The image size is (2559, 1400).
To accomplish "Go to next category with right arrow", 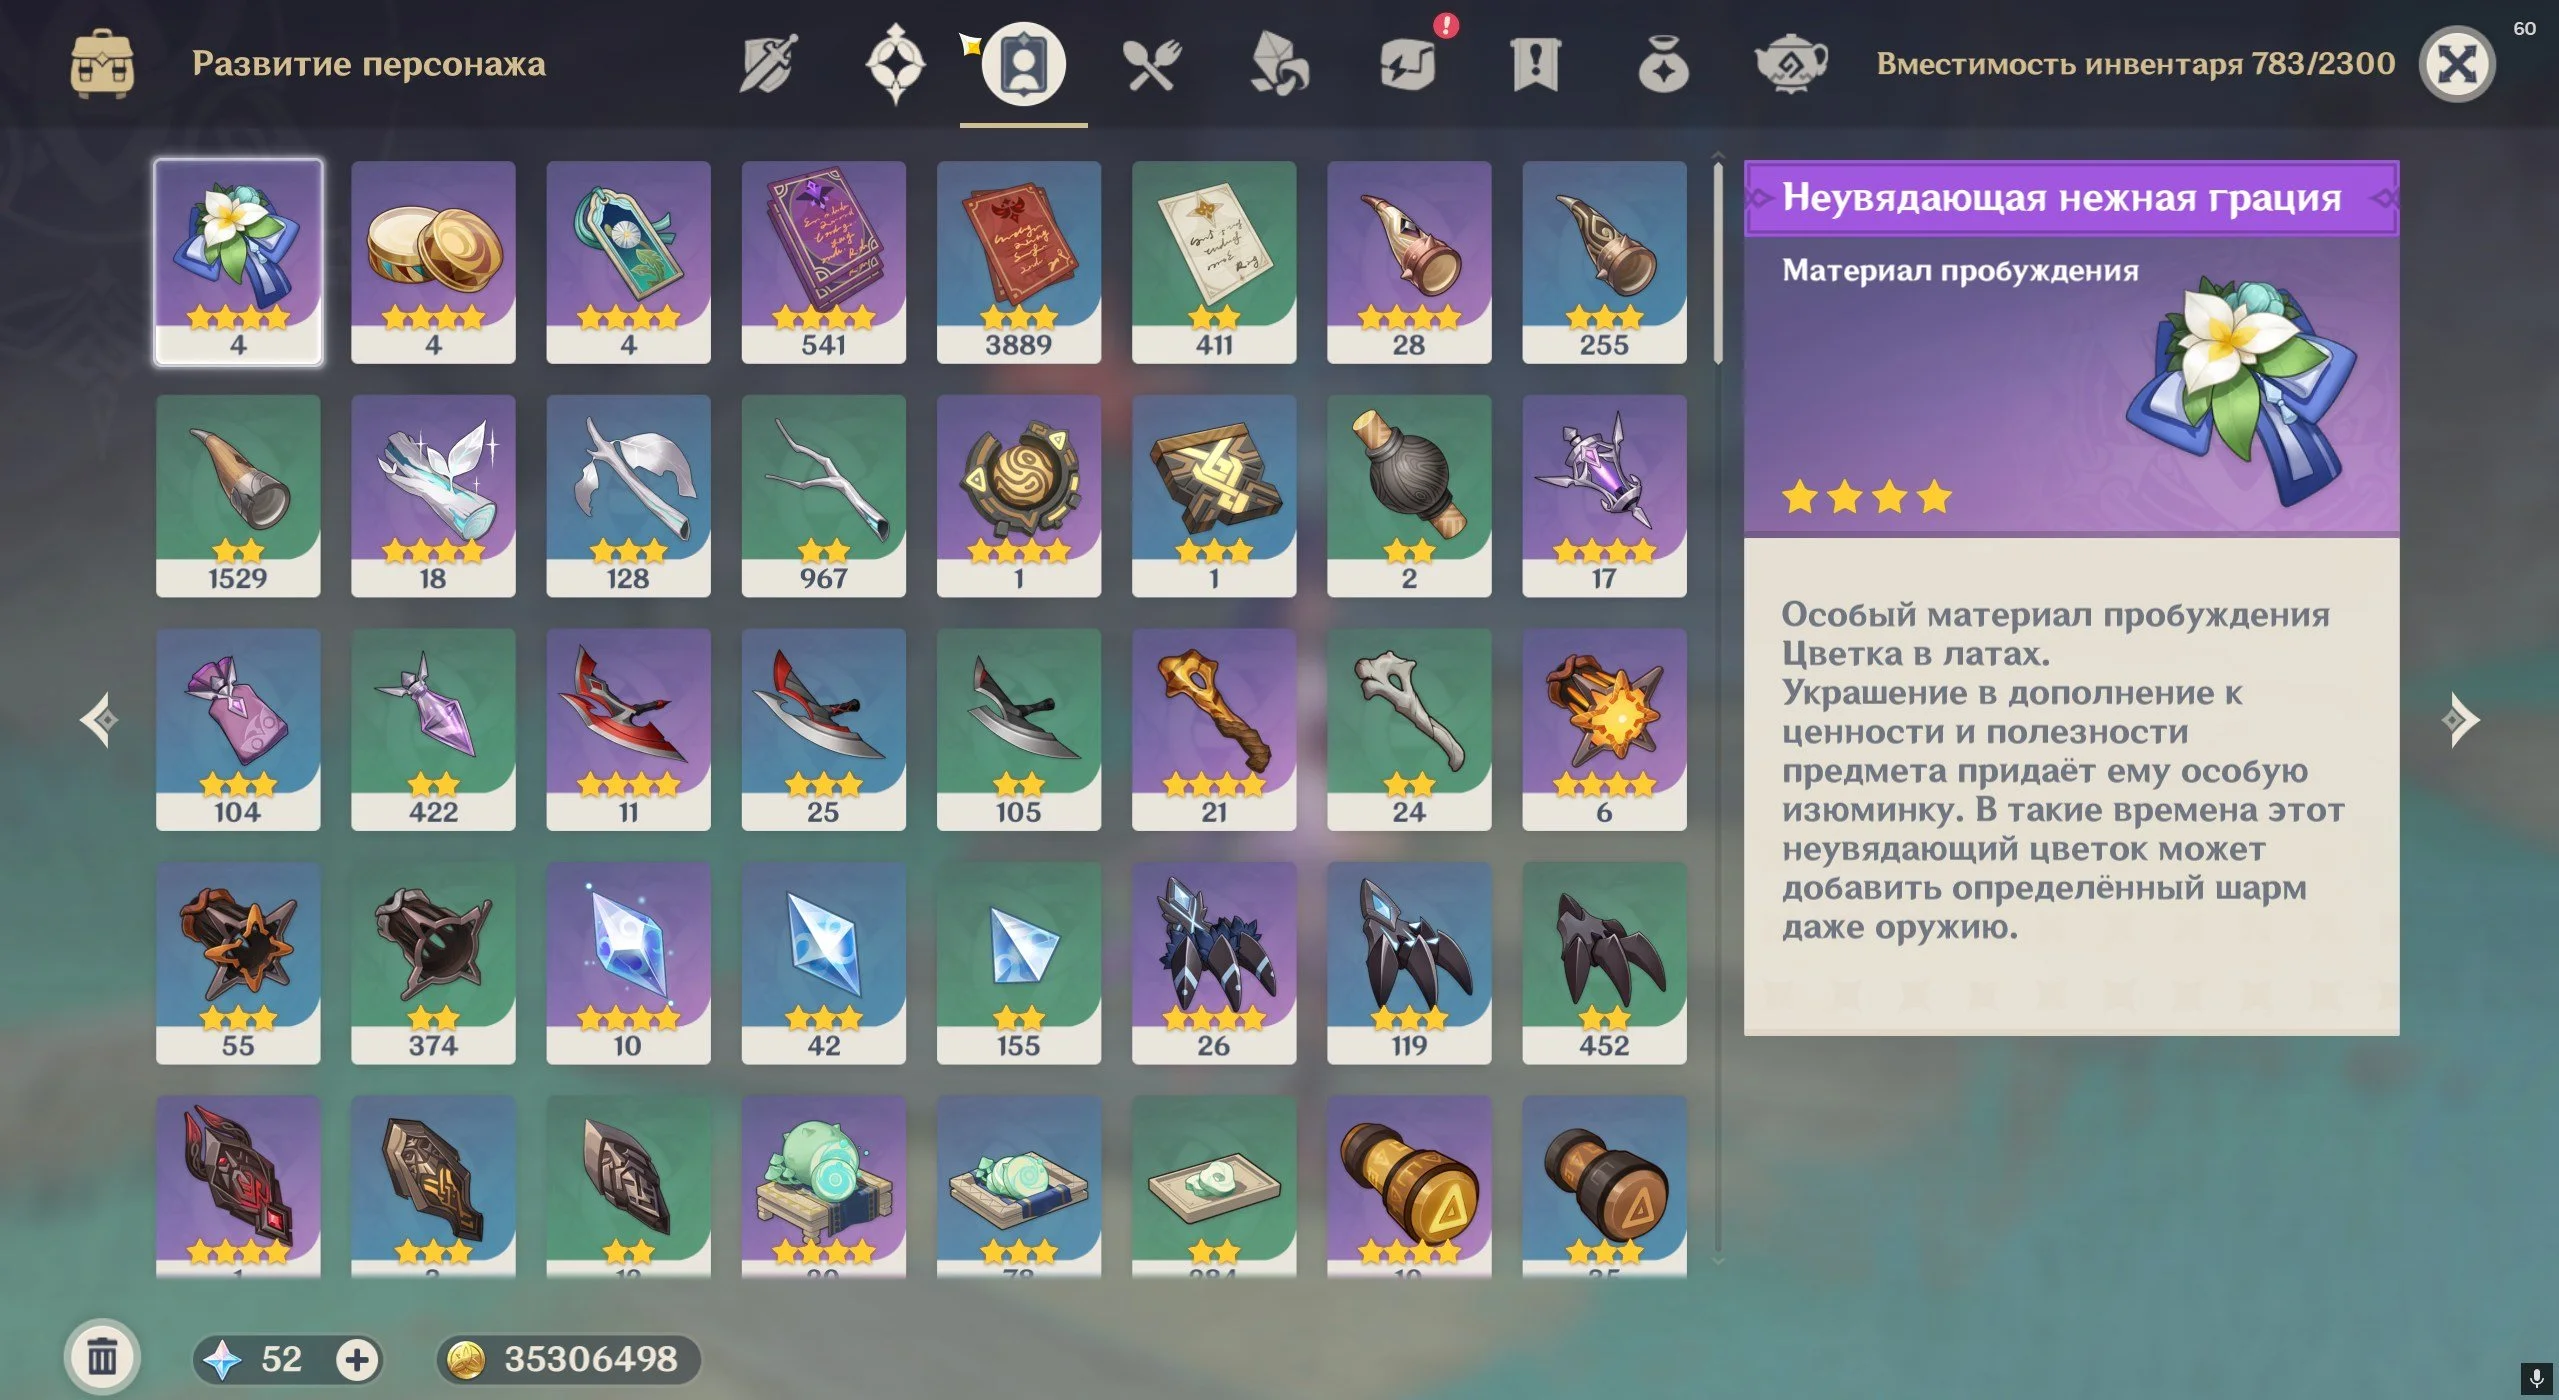I will (x=2460, y=719).
